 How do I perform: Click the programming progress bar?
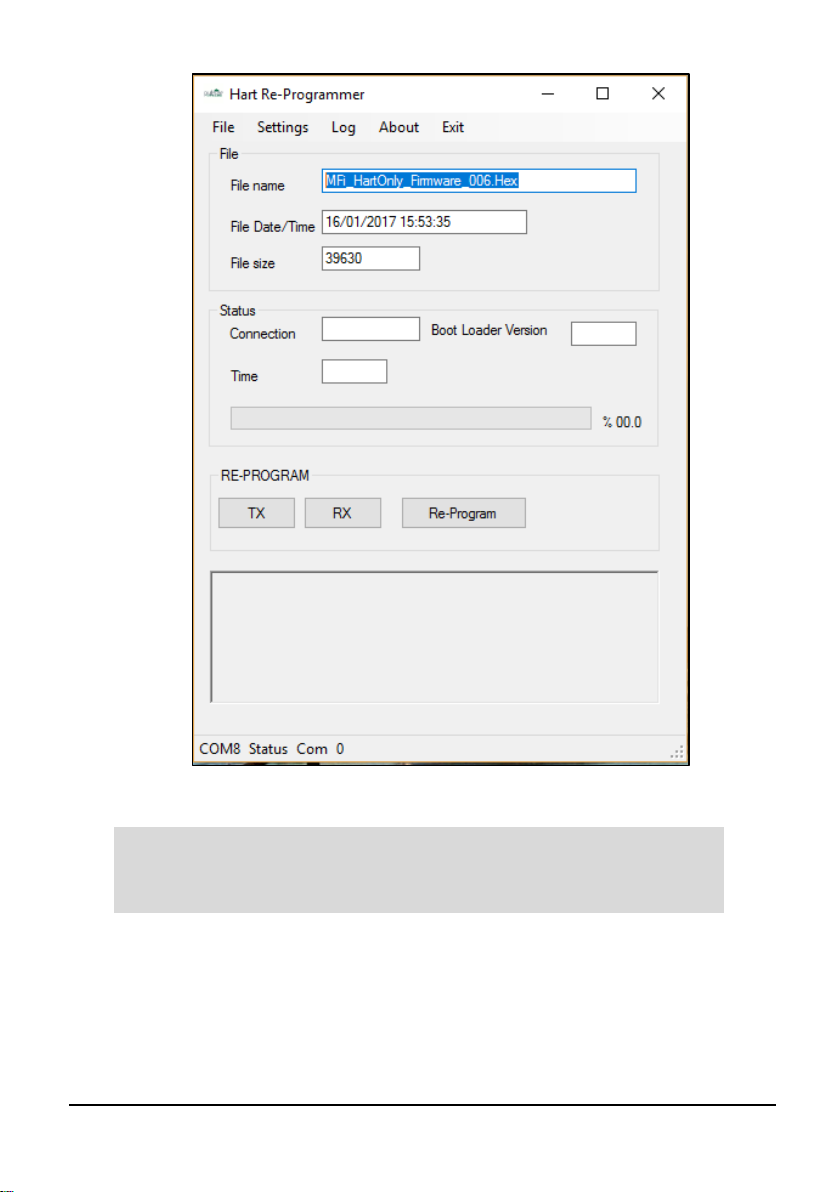tap(410, 418)
